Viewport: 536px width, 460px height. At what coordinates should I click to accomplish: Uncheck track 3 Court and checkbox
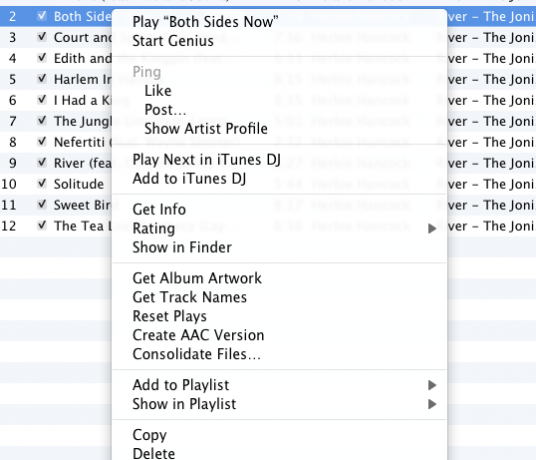pyautogui.click(x=42, y=37)
